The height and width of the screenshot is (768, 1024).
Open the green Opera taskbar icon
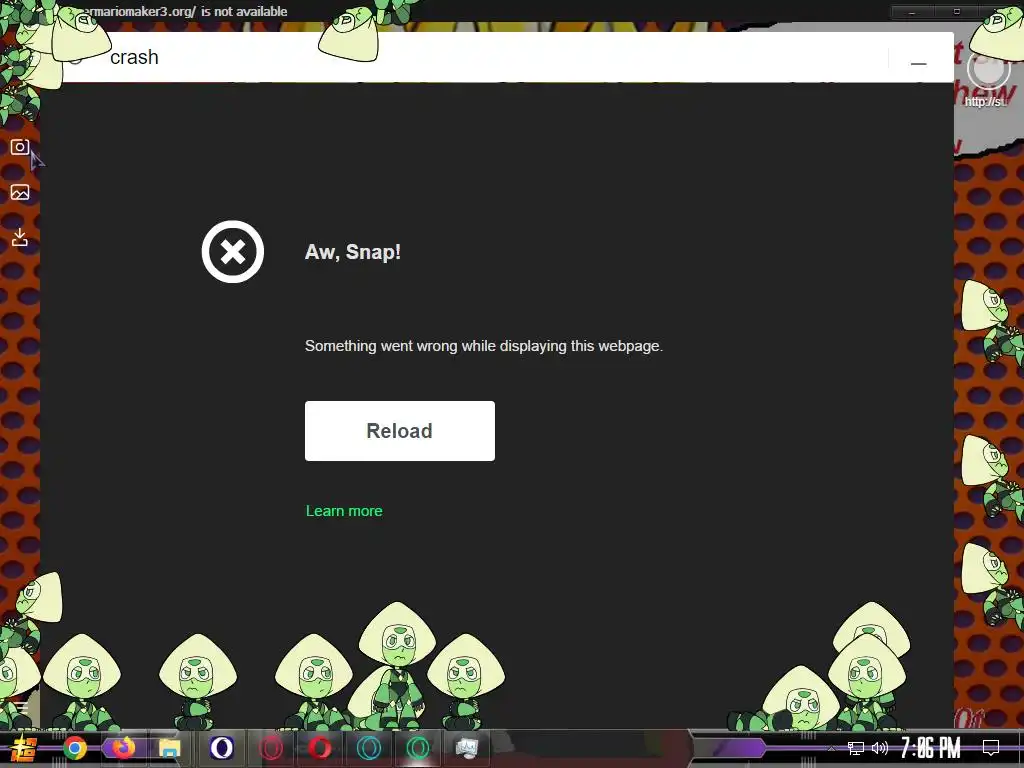[x=418, y=748]
